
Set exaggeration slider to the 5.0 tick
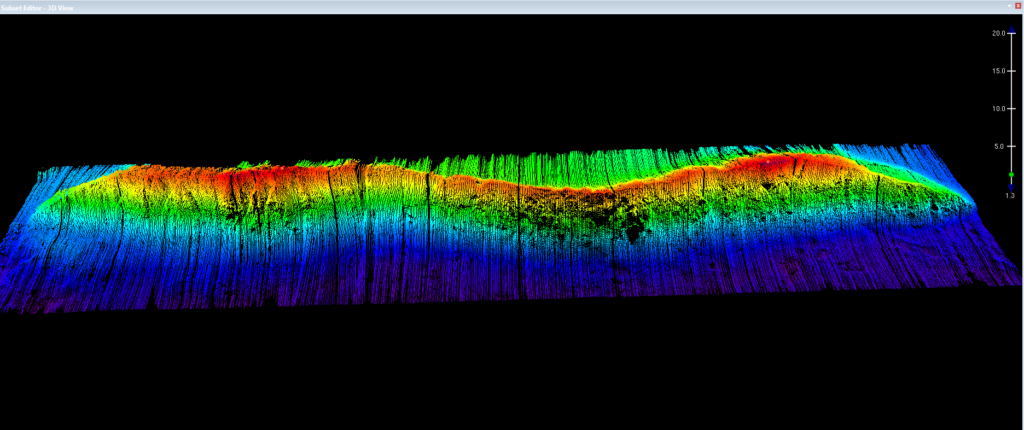(x=1012, y=146)
